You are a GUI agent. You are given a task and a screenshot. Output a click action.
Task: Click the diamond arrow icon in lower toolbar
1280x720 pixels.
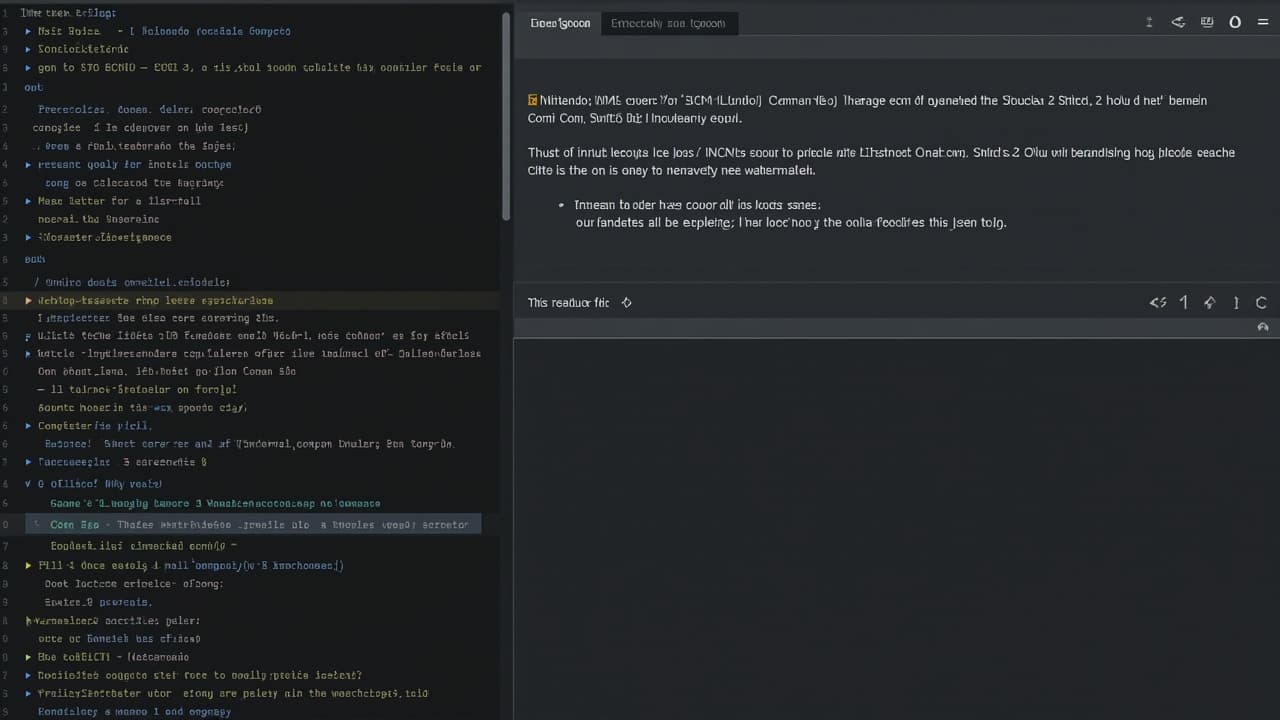[x=1209, y=302]
